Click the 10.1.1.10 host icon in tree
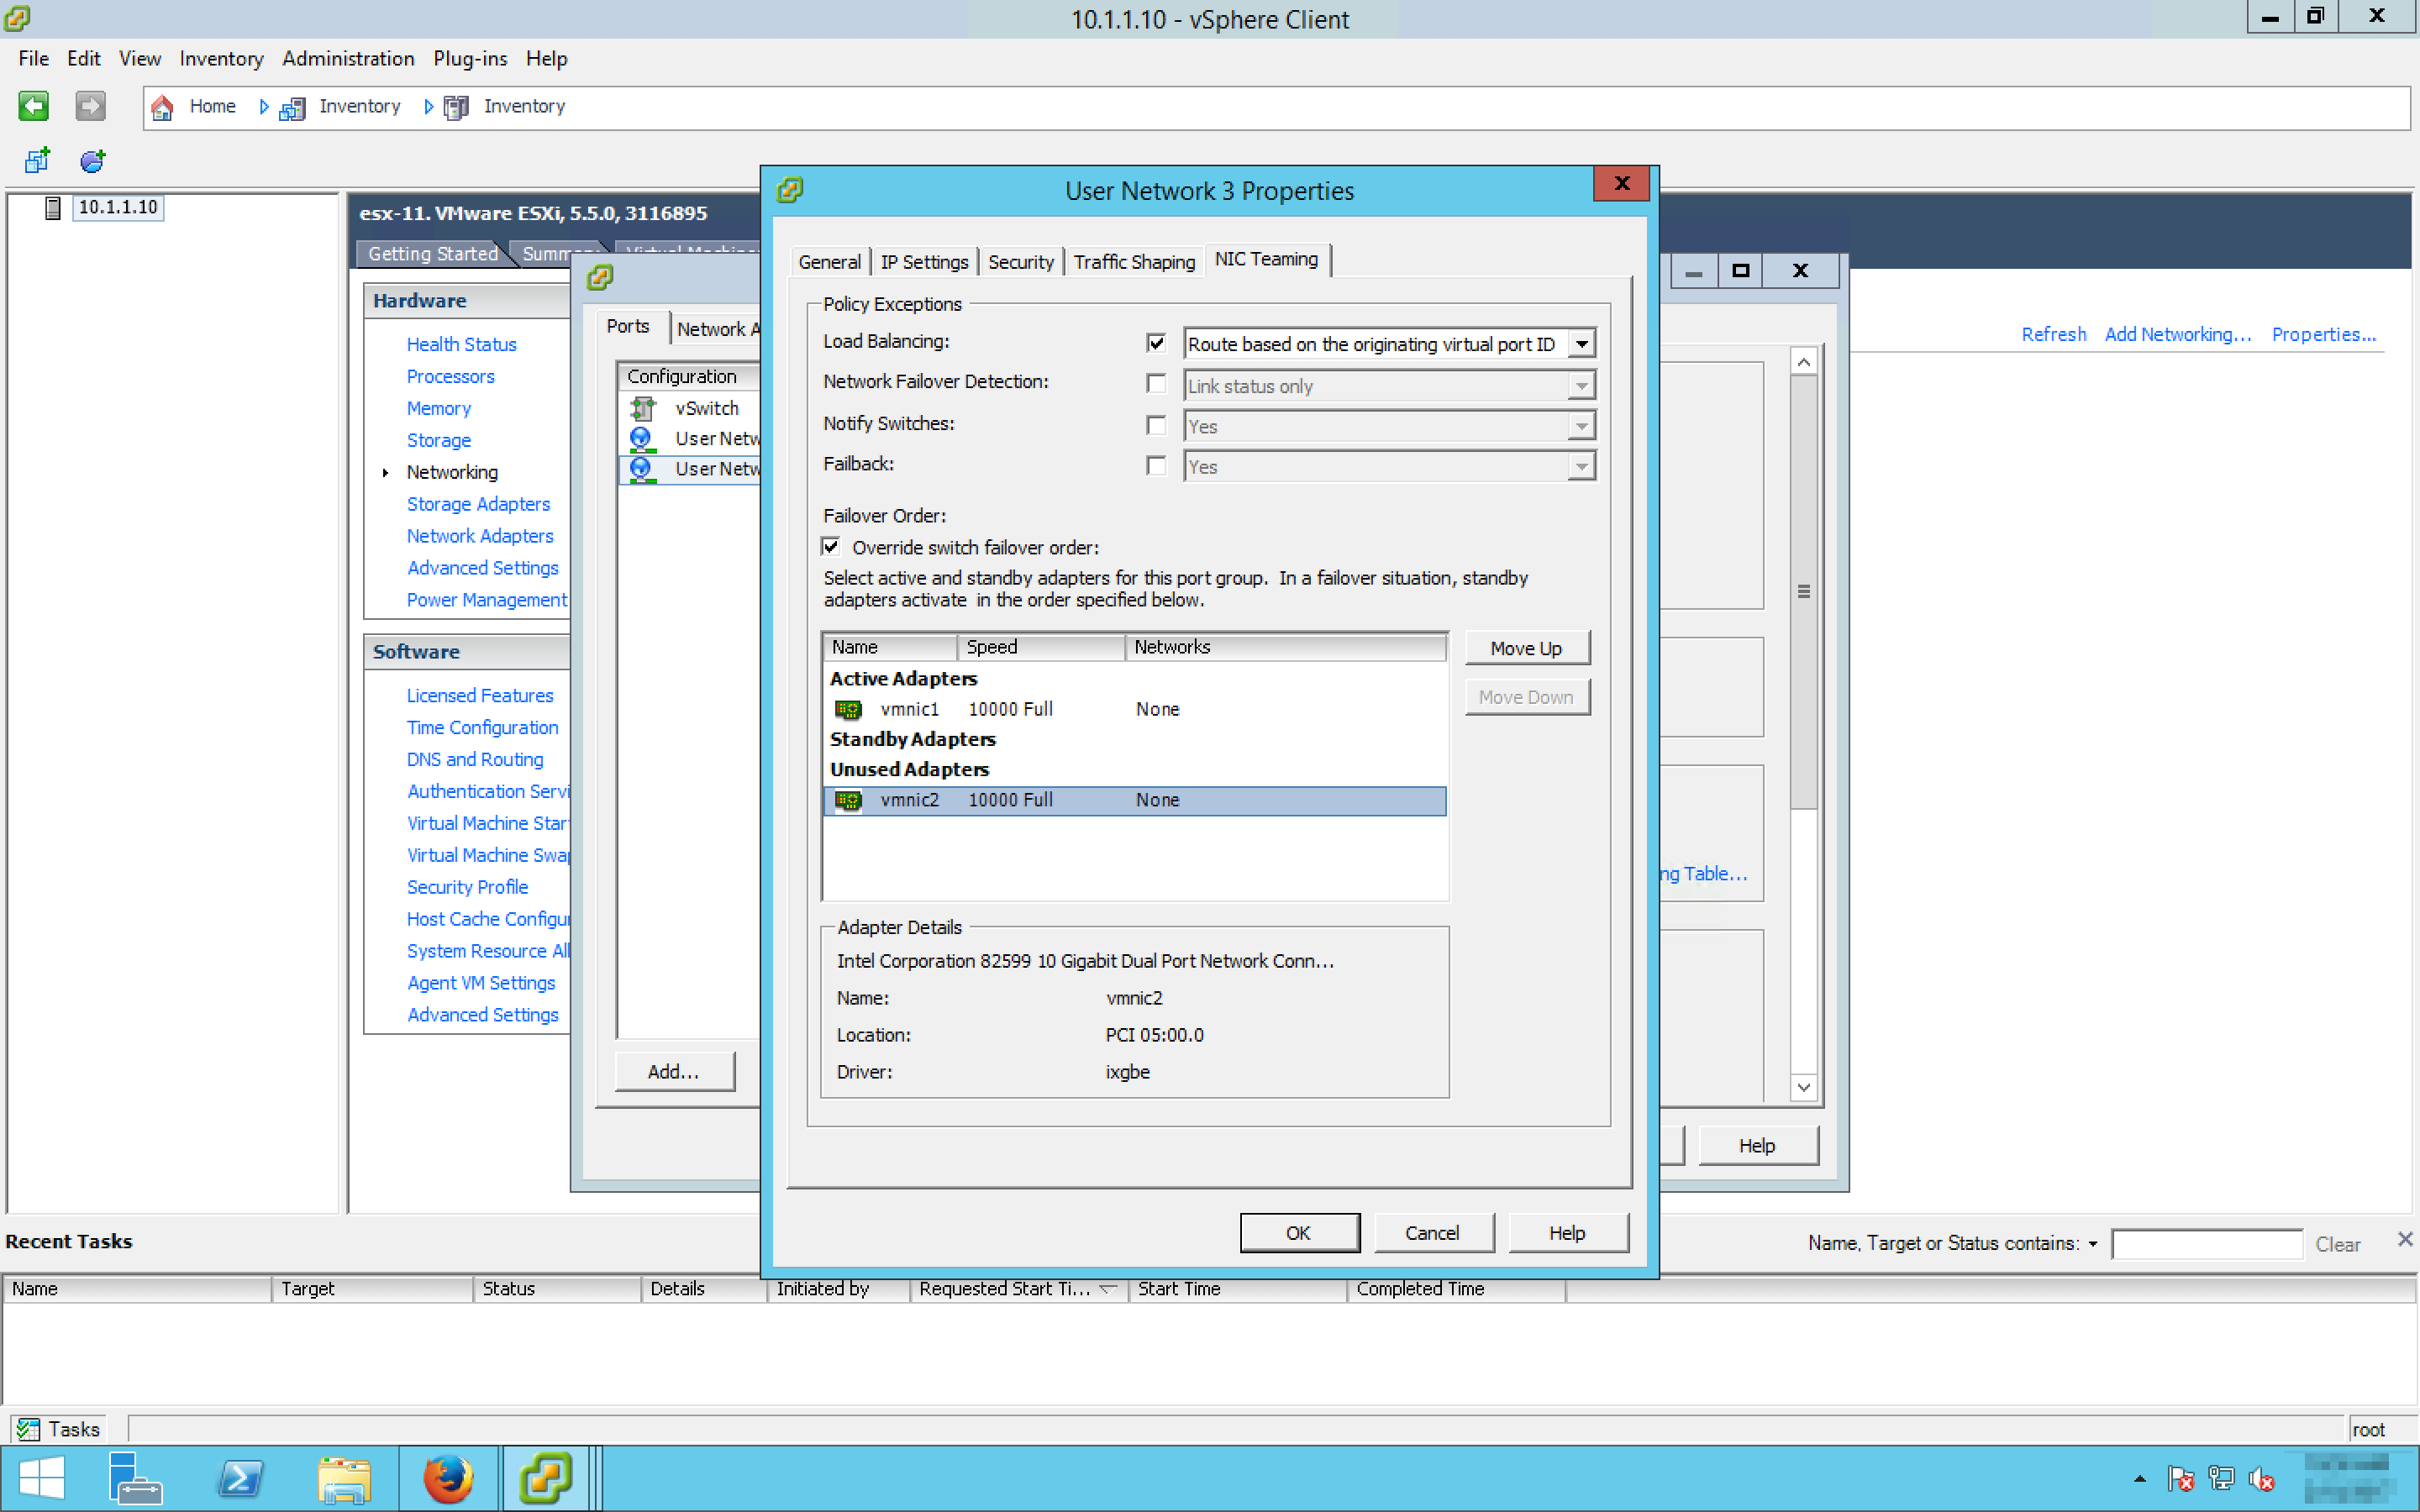Image resolution: width=2420 pixels, height=1512 pixels. coord(53,207)
